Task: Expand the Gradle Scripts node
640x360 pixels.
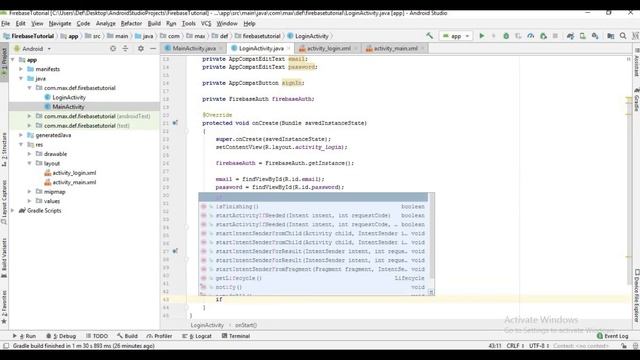Action: point(13,211)
